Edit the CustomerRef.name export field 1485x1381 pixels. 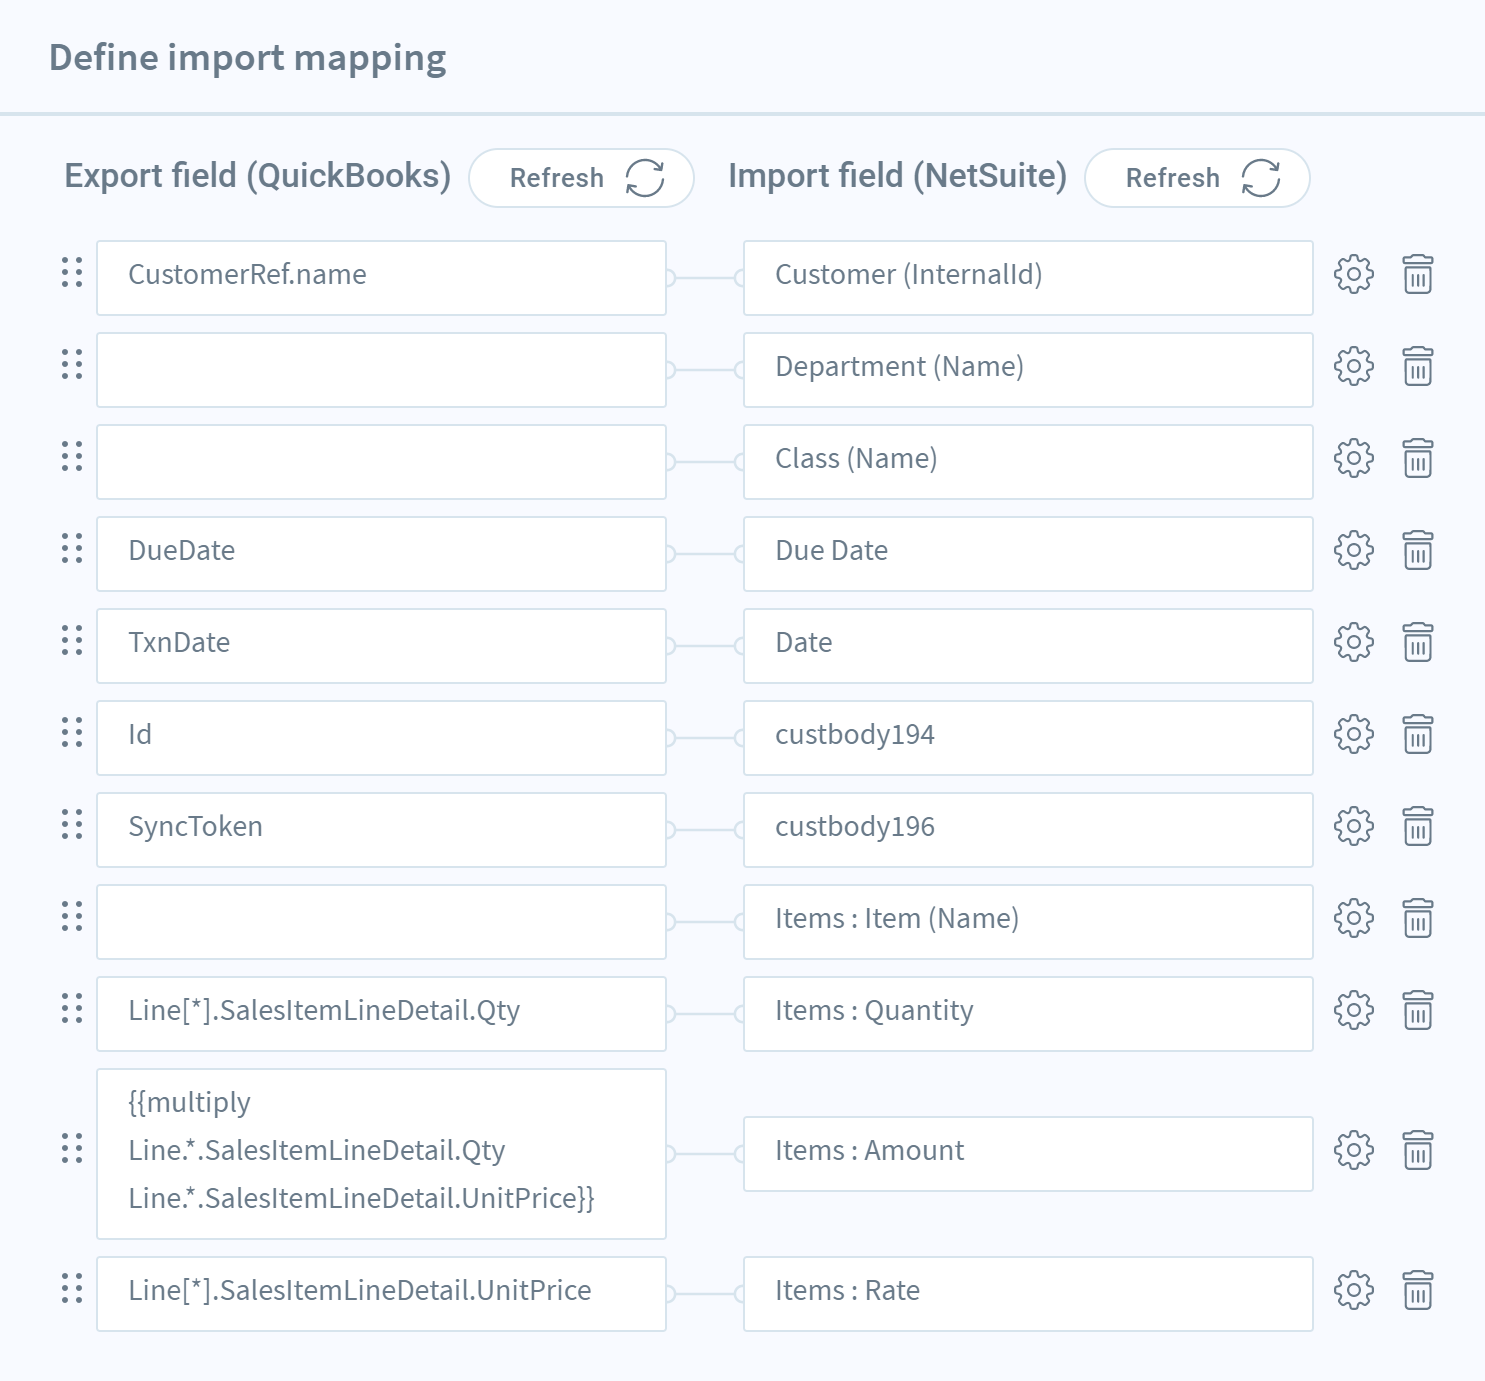pos(381,278)
